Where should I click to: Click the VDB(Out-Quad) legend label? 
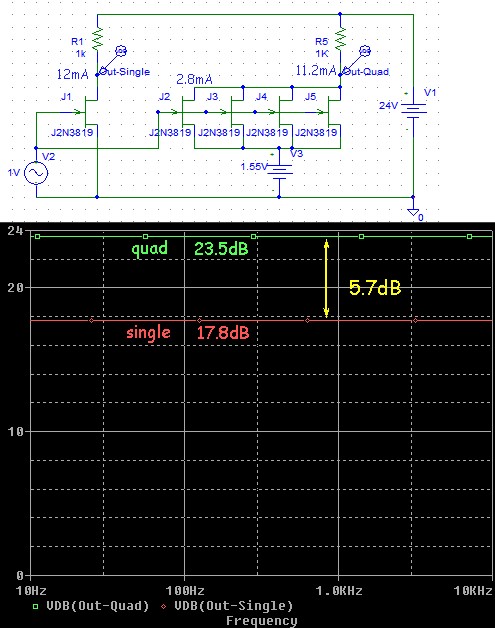coord(98,606)
